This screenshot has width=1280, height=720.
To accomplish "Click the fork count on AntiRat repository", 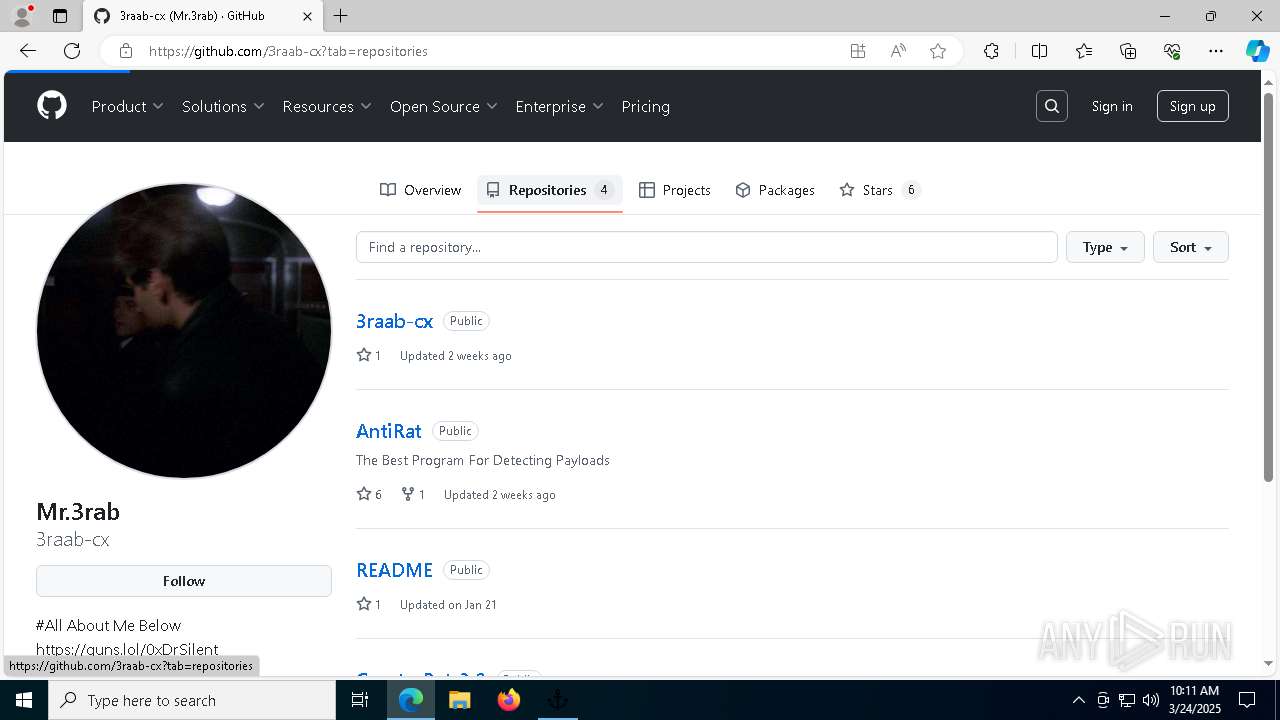I will point(413,494).
